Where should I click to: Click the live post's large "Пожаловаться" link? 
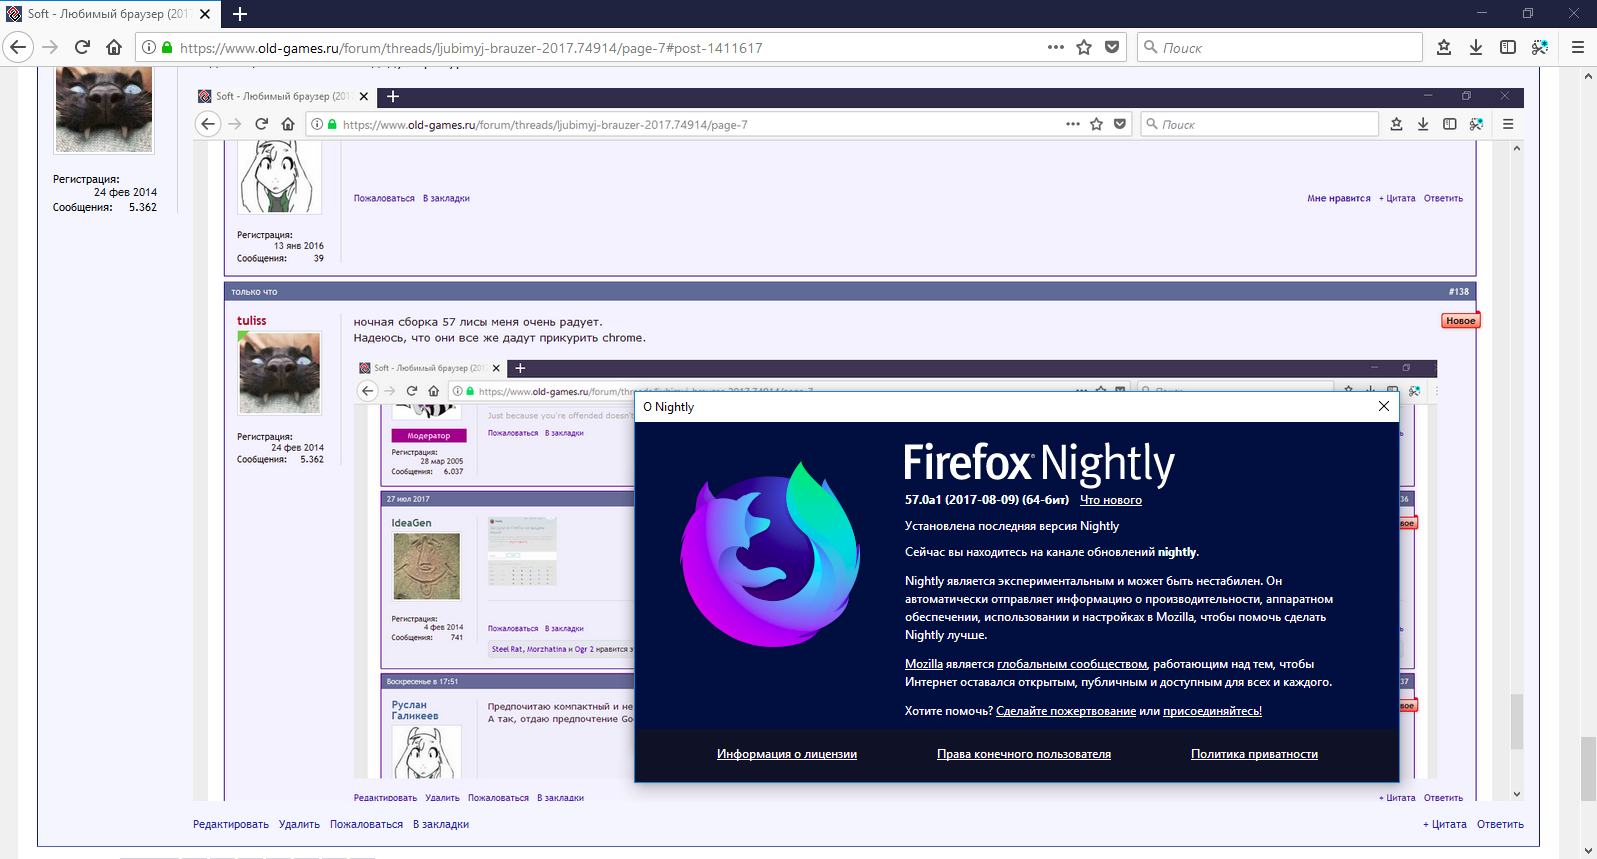coord(366,824)
